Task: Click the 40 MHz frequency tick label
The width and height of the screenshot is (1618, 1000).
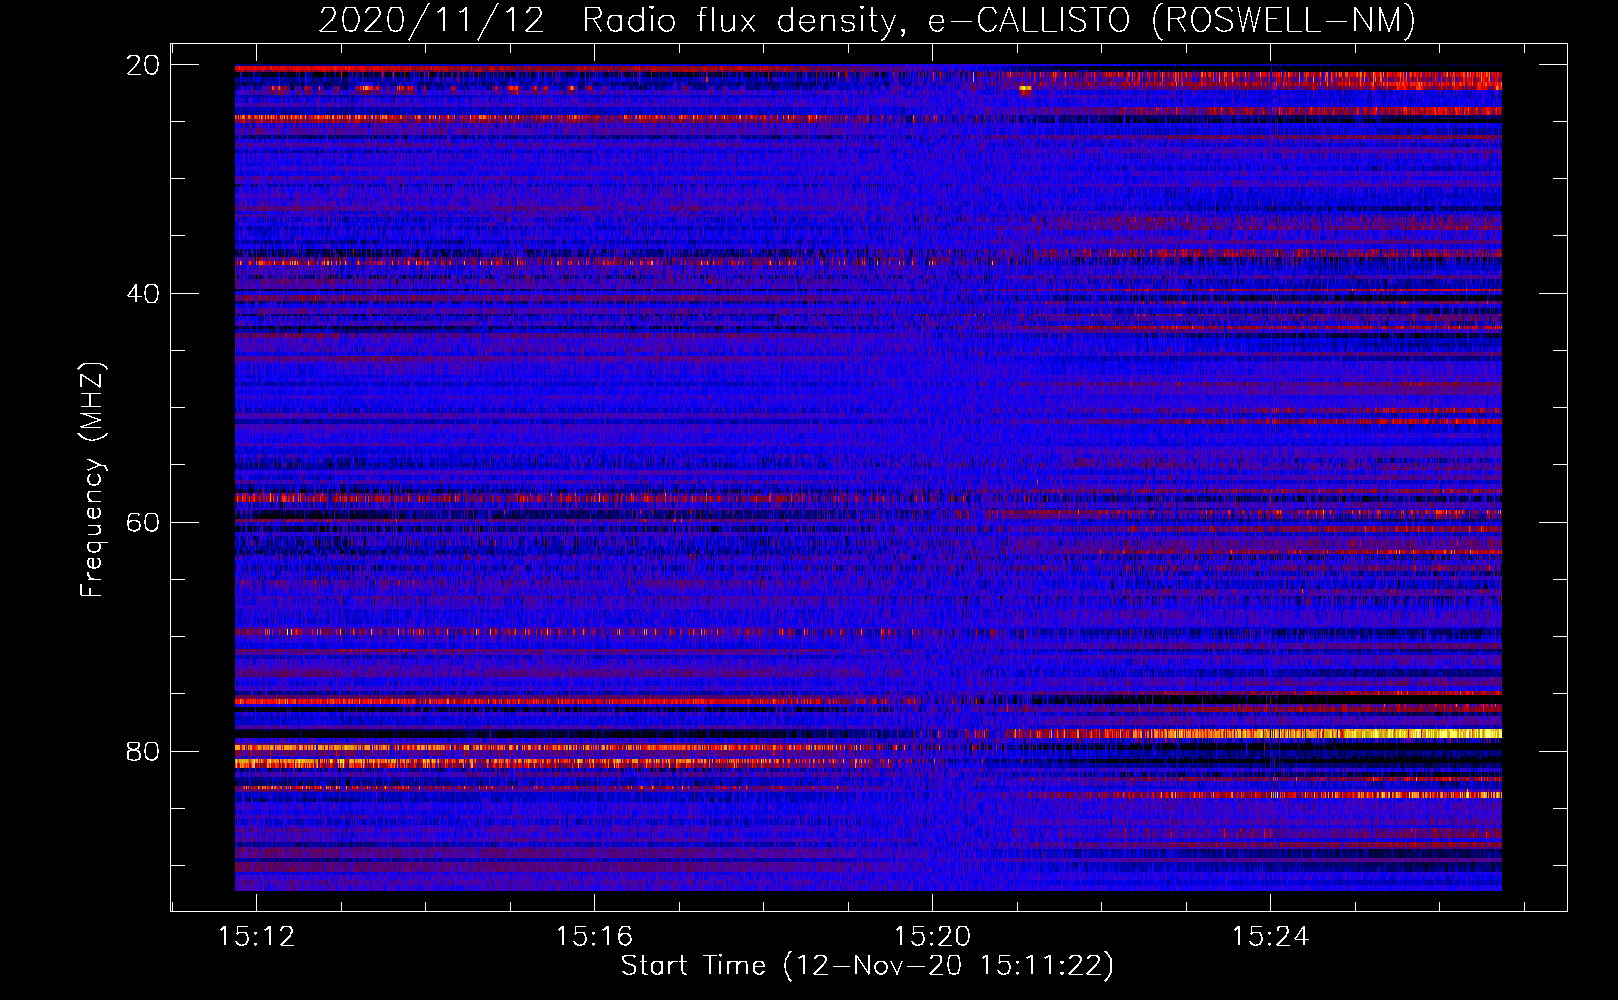Action: pyautogui.click(x=143, y=294)
